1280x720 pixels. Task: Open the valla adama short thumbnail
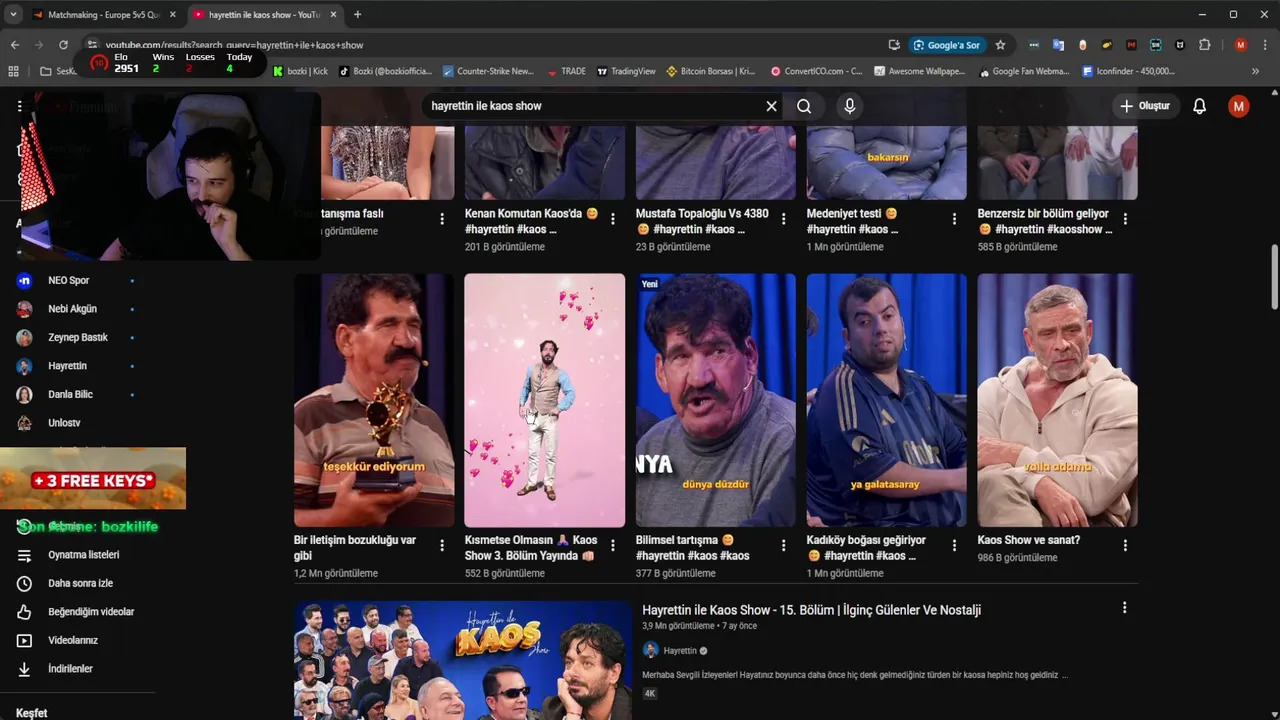[x=1057, y=400]
